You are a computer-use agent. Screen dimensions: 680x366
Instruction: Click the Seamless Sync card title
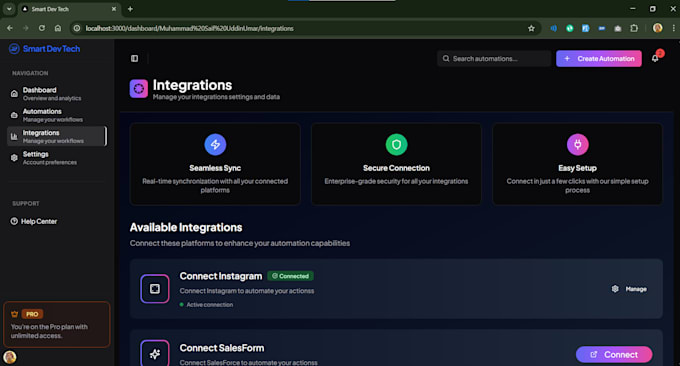click(215, 168)
